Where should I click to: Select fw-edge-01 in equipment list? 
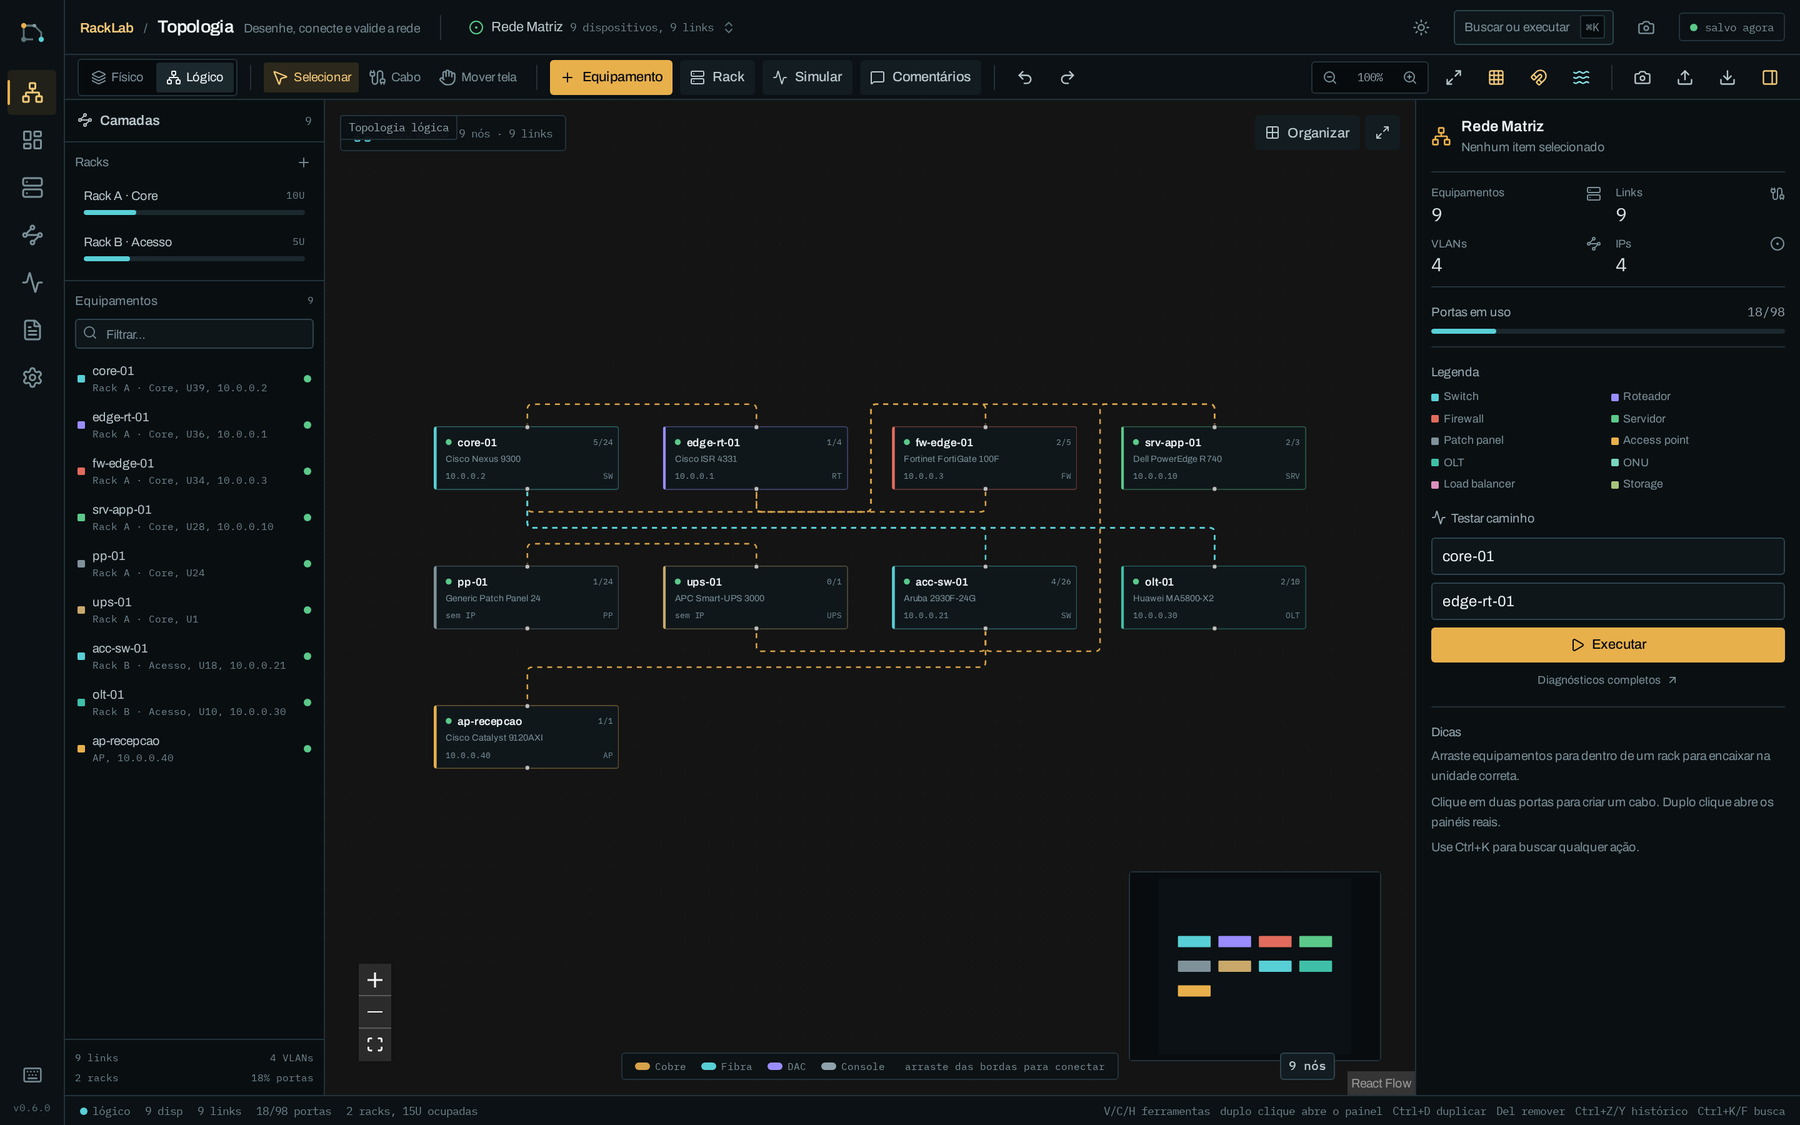click(x=194, y=471)
